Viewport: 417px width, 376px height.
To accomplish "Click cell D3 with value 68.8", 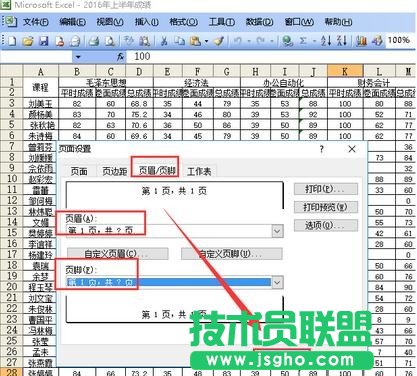I will [x=139, y=104].
